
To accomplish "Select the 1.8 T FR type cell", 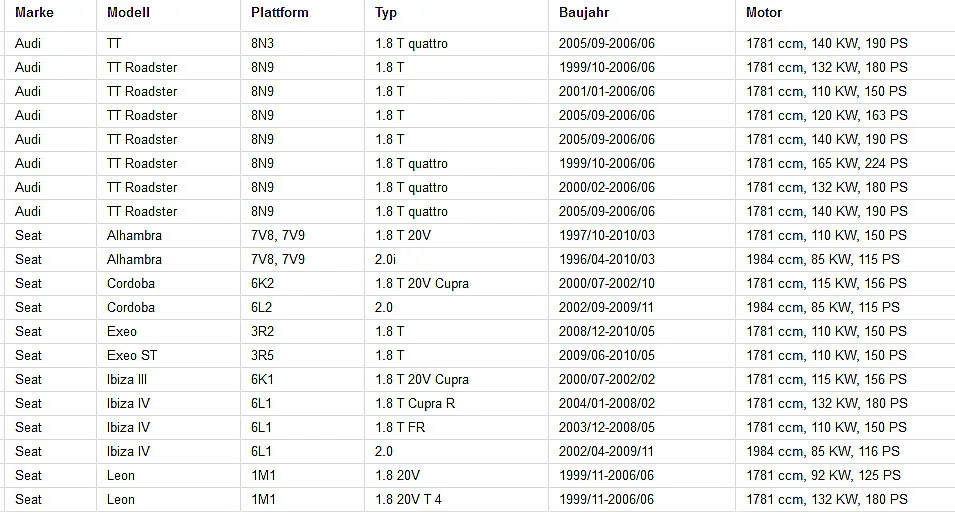I will (456, 428).
